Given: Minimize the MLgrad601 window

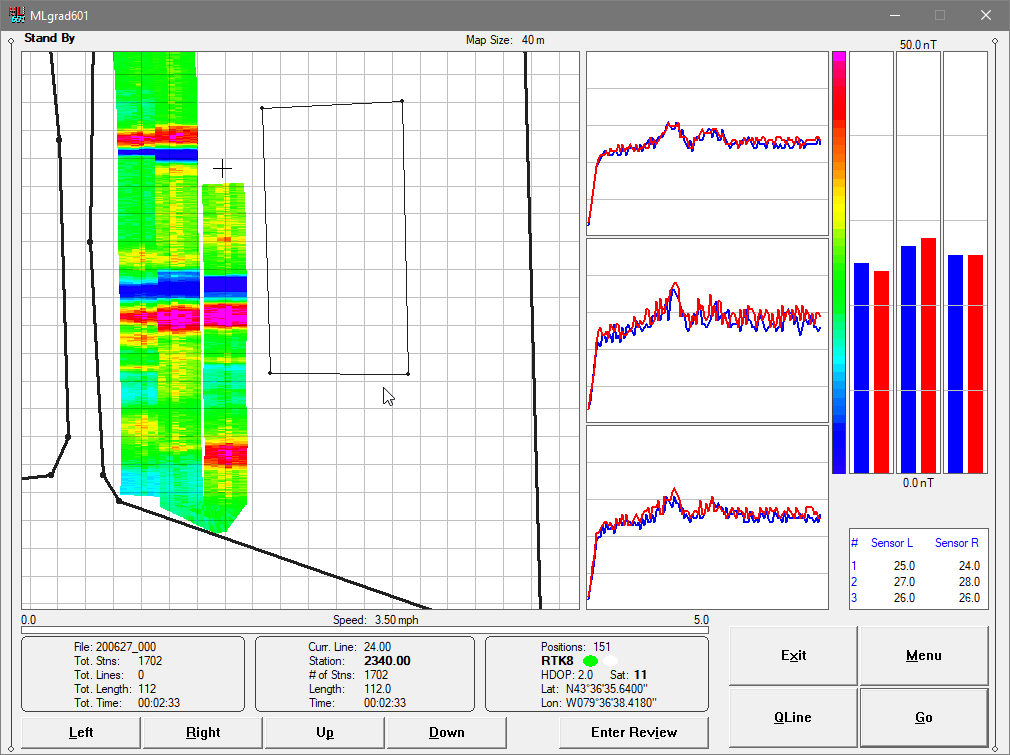Looking at the screenshot, I should [x=895, y=15].
